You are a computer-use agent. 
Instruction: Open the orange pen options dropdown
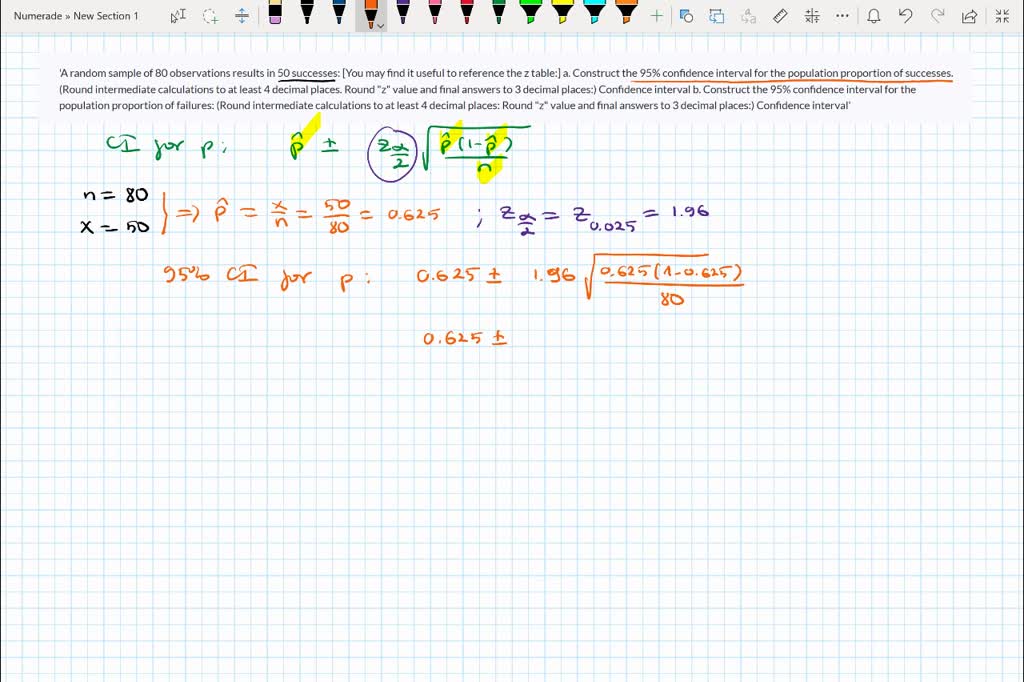click(381, 24)
